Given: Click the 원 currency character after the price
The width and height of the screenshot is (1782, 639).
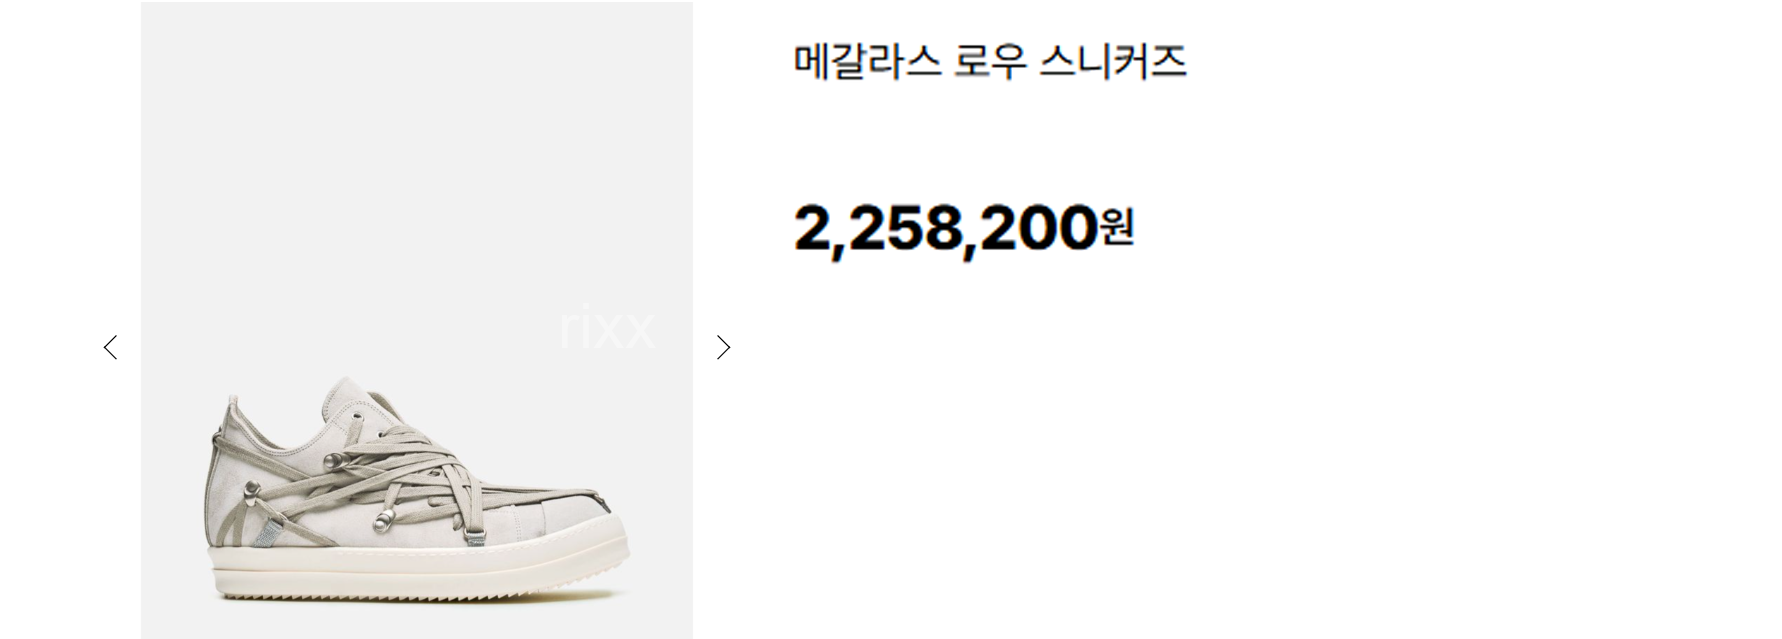Looking at the screenshot, I should click(1118, 226).
